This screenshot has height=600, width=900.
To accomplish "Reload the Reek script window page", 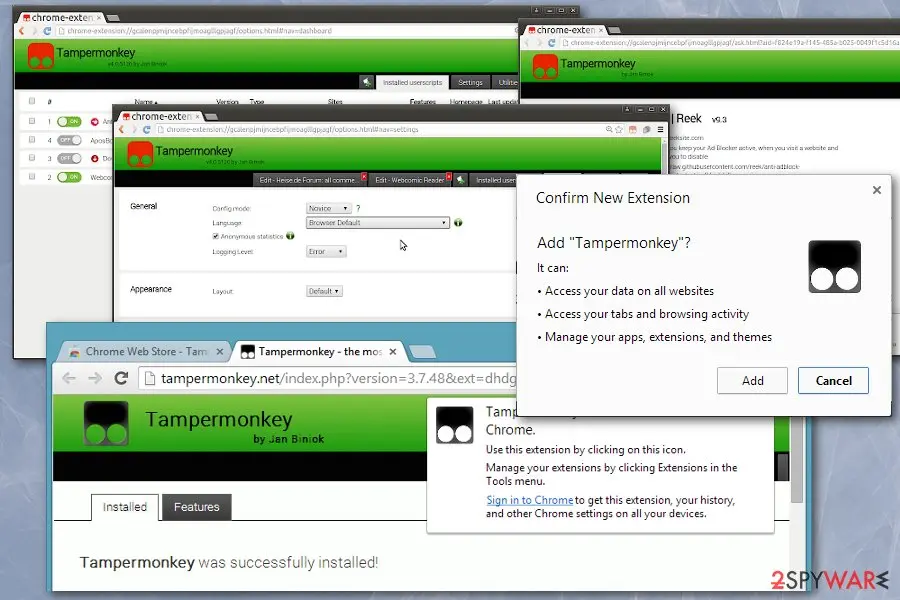I will [552, 43].
